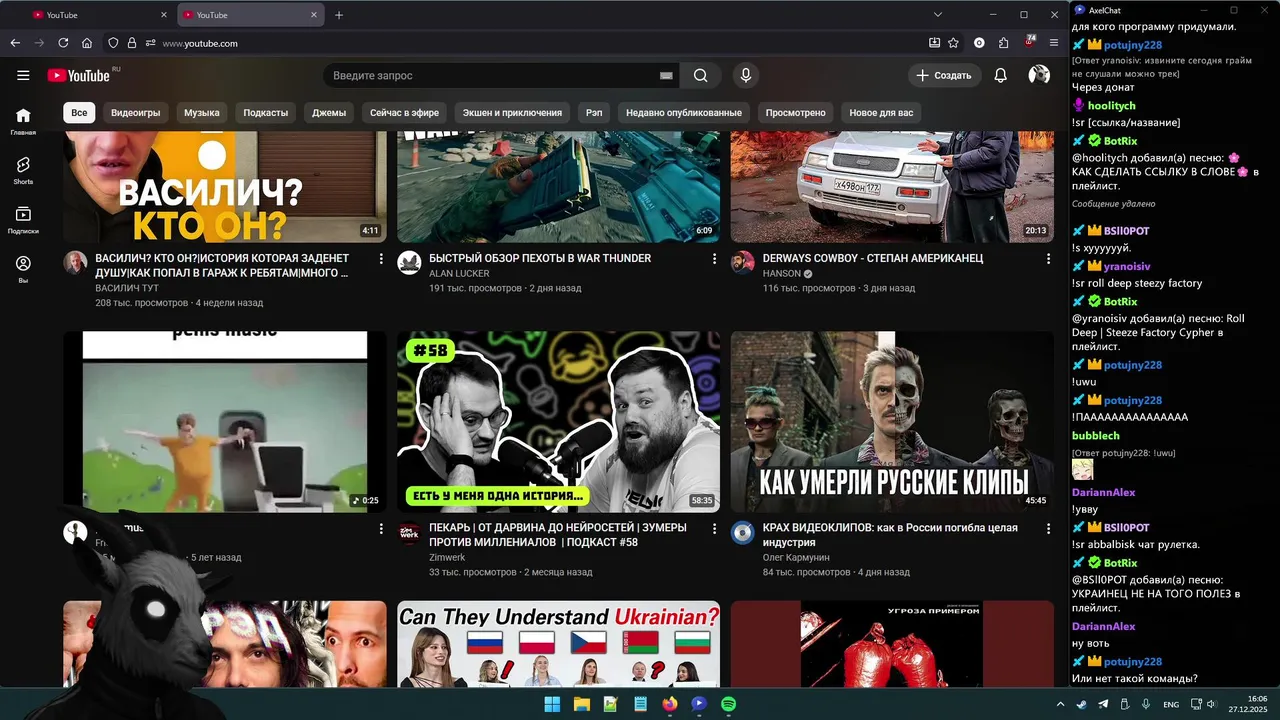
Task: Select the Музыка filter chip
Action: [x=202, y=113]
